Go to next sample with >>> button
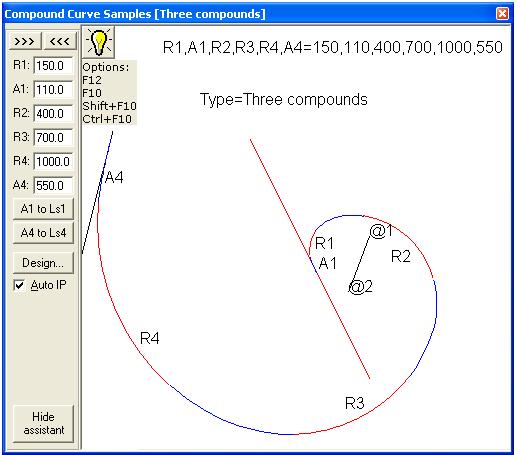This screenshot has width=515, height=455. pyautogui.click(x=25, y=41)
